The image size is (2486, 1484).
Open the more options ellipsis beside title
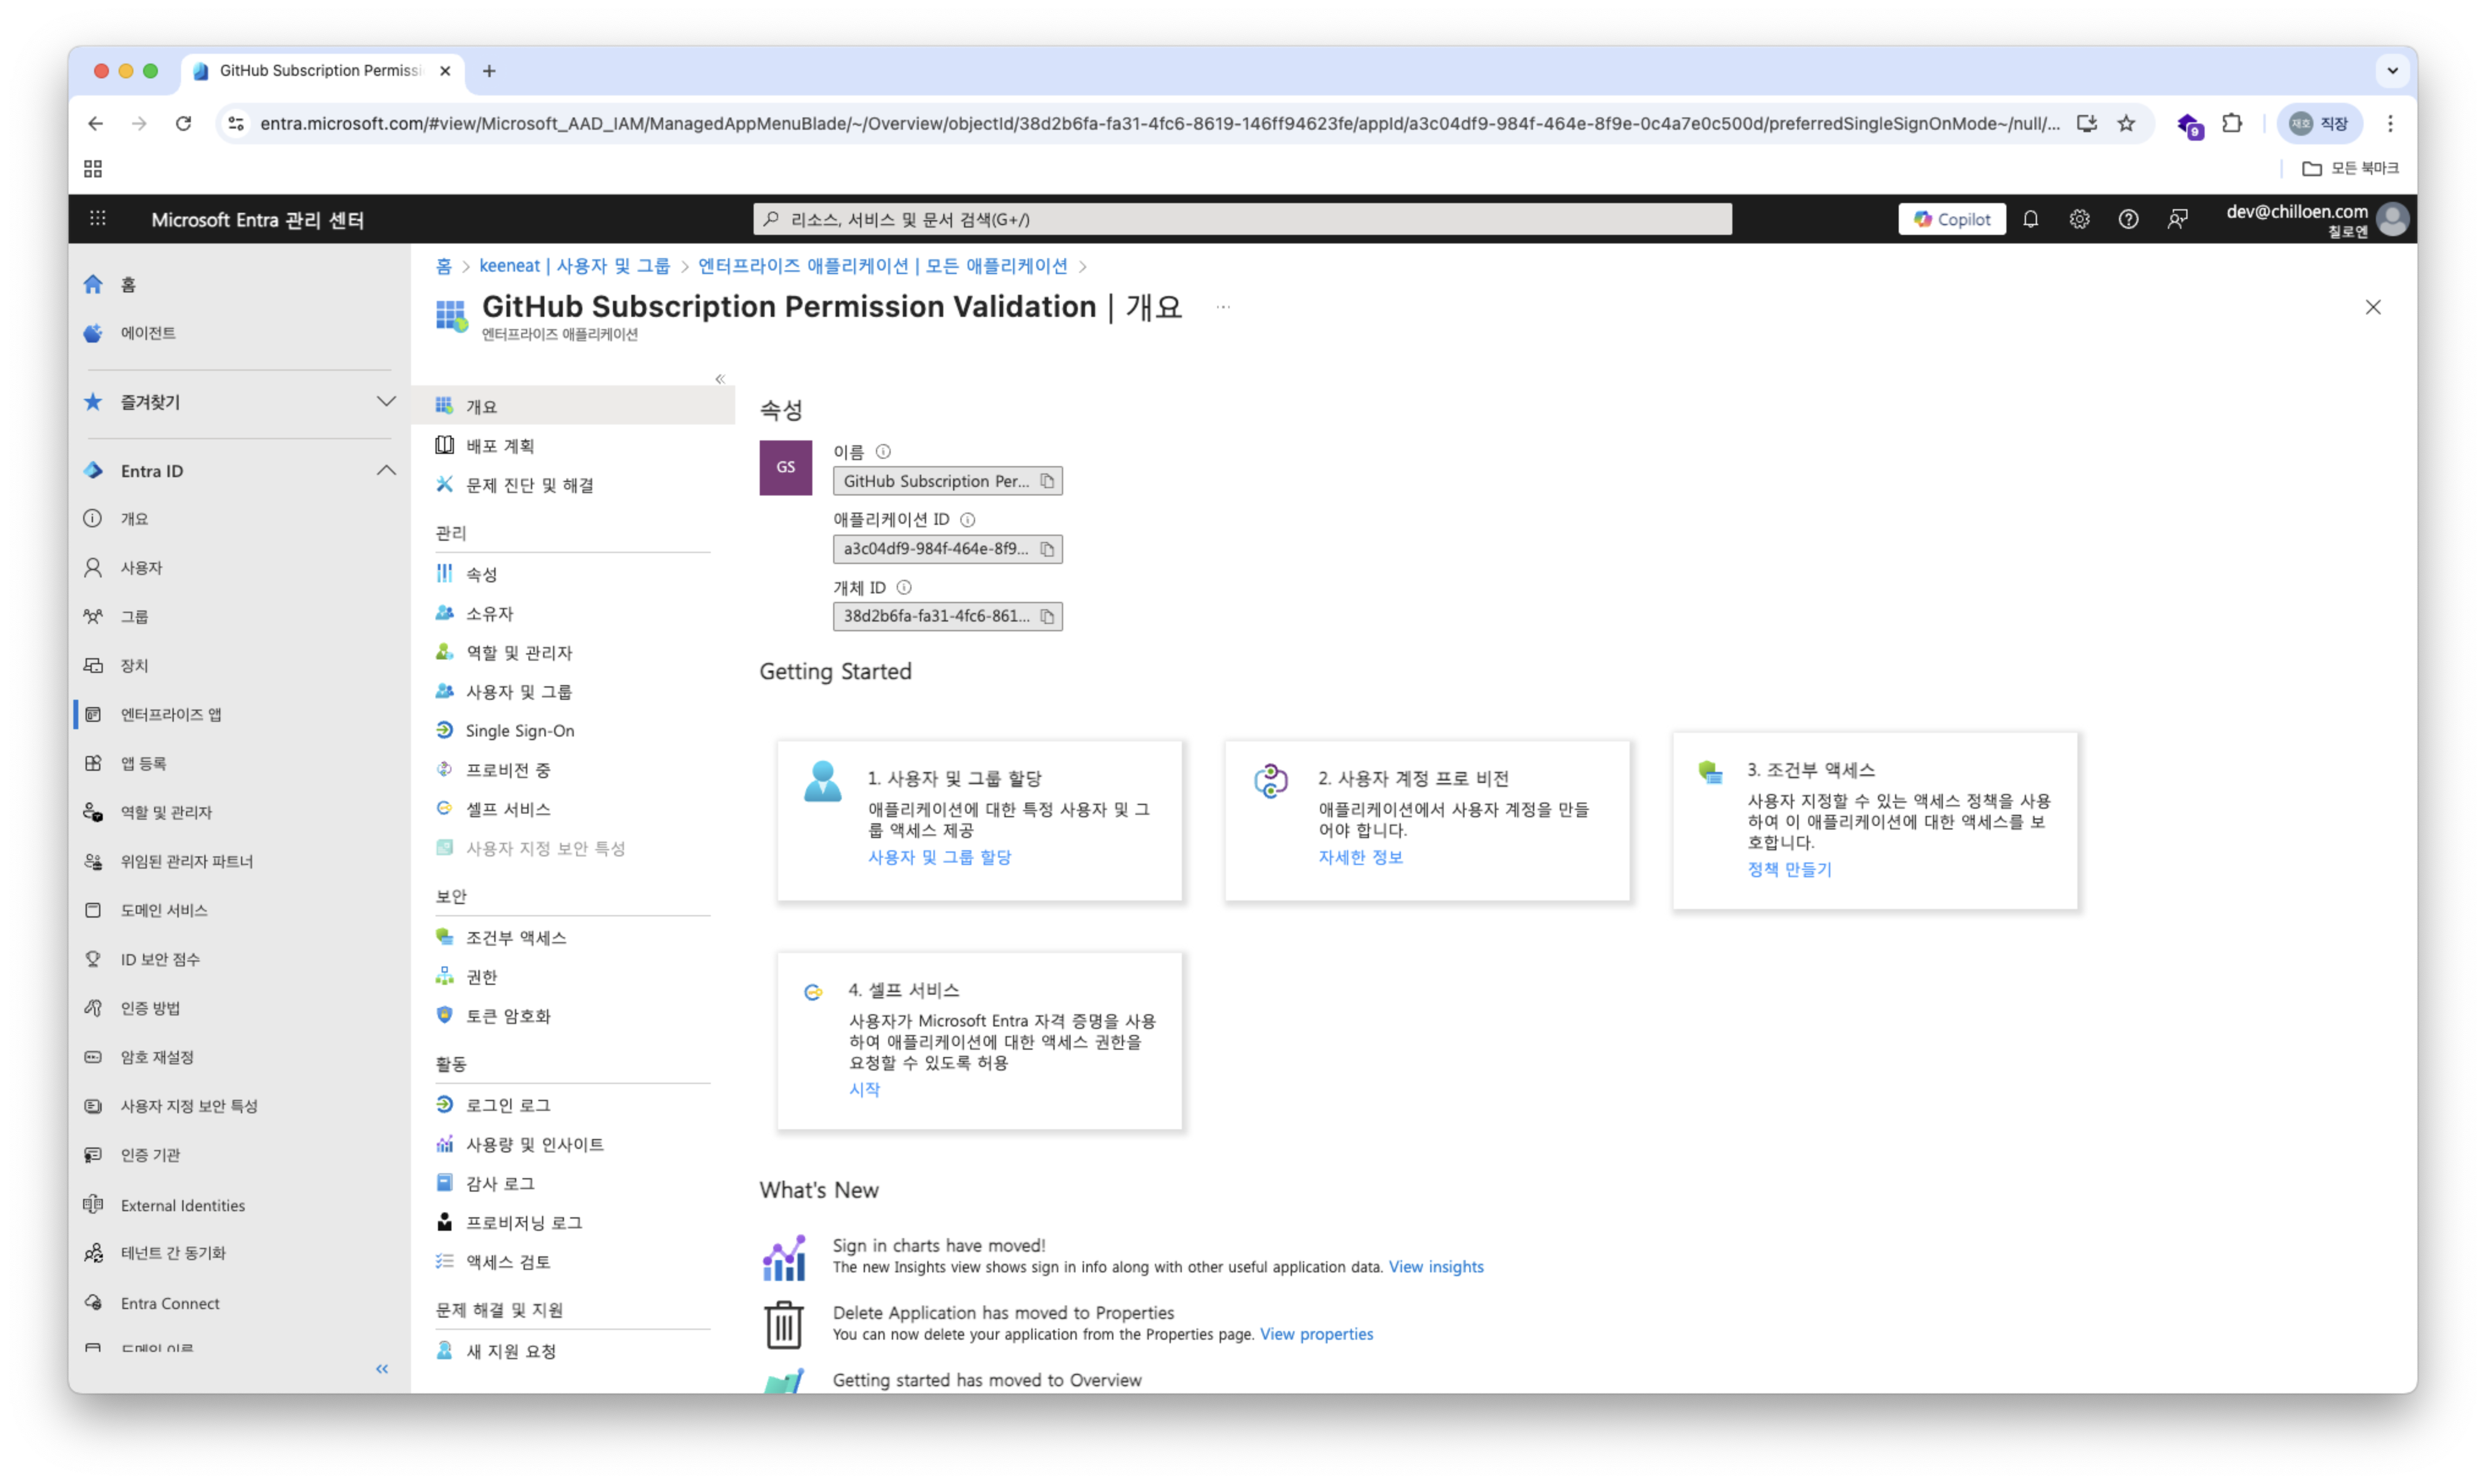tap(1223, 307)
